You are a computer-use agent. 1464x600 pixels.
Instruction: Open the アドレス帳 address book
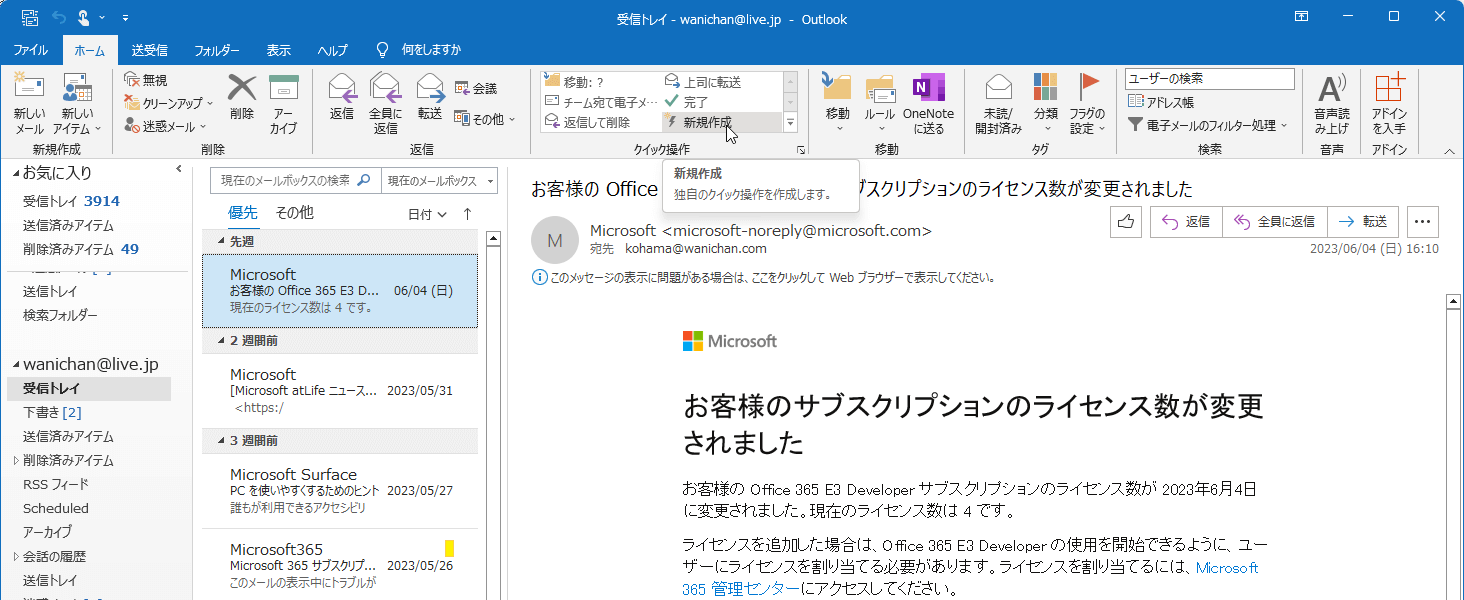(1161, 102)
